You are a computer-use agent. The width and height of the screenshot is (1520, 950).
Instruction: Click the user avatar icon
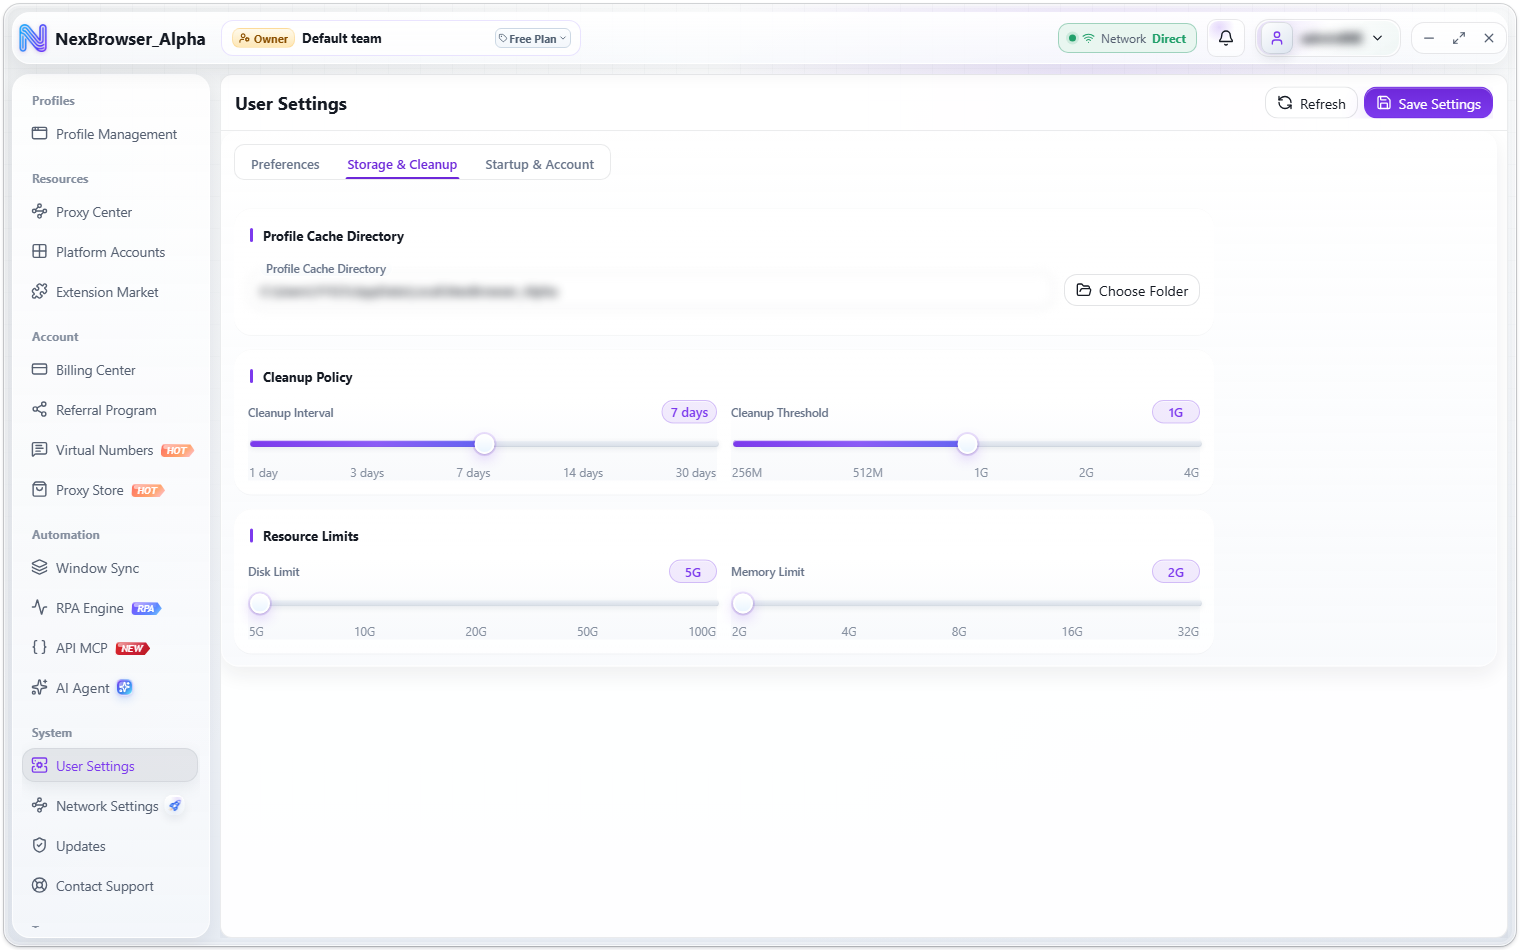pos(1277,38)
